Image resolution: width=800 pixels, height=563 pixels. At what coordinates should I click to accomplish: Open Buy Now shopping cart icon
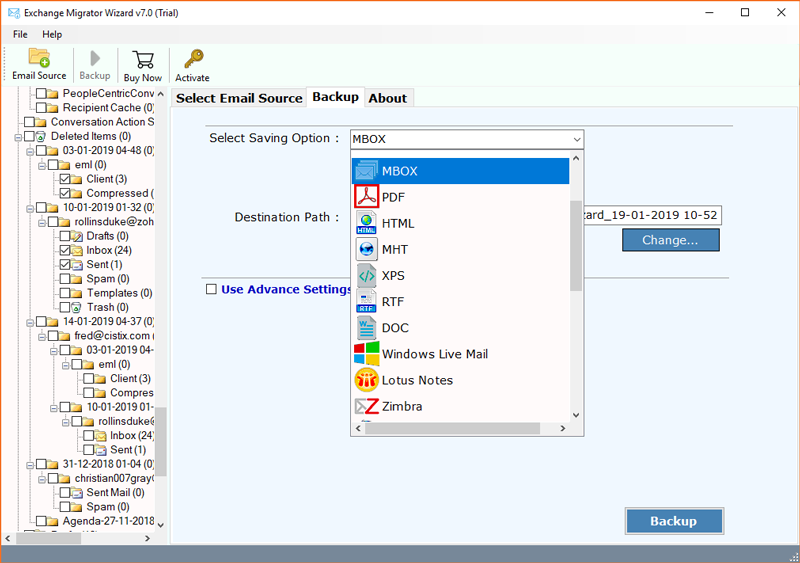tap(143, 59)
